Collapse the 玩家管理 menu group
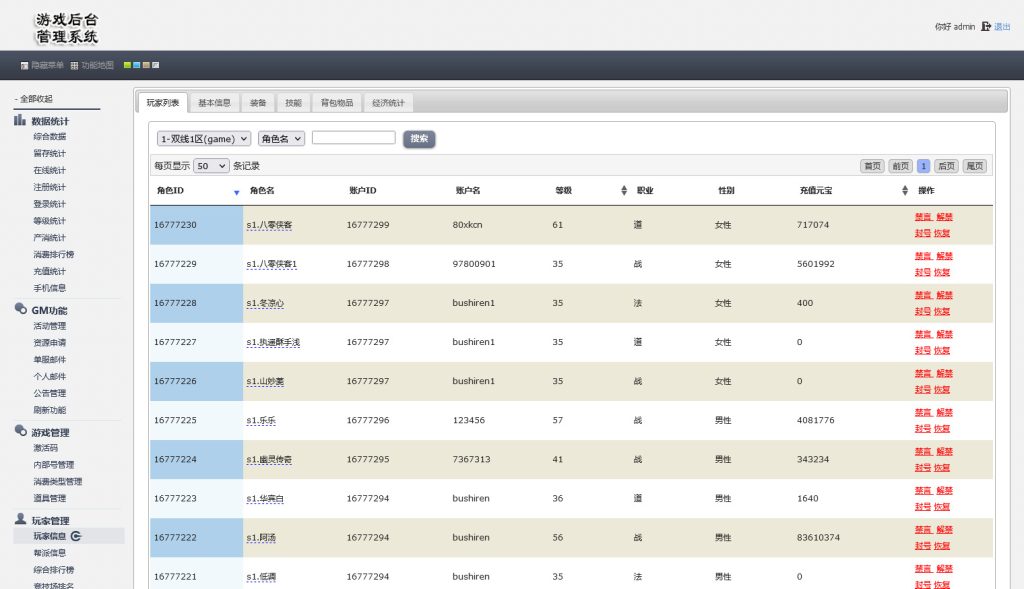The height and width of the screenshot is (589, 1024). click(x=50, y=520)
